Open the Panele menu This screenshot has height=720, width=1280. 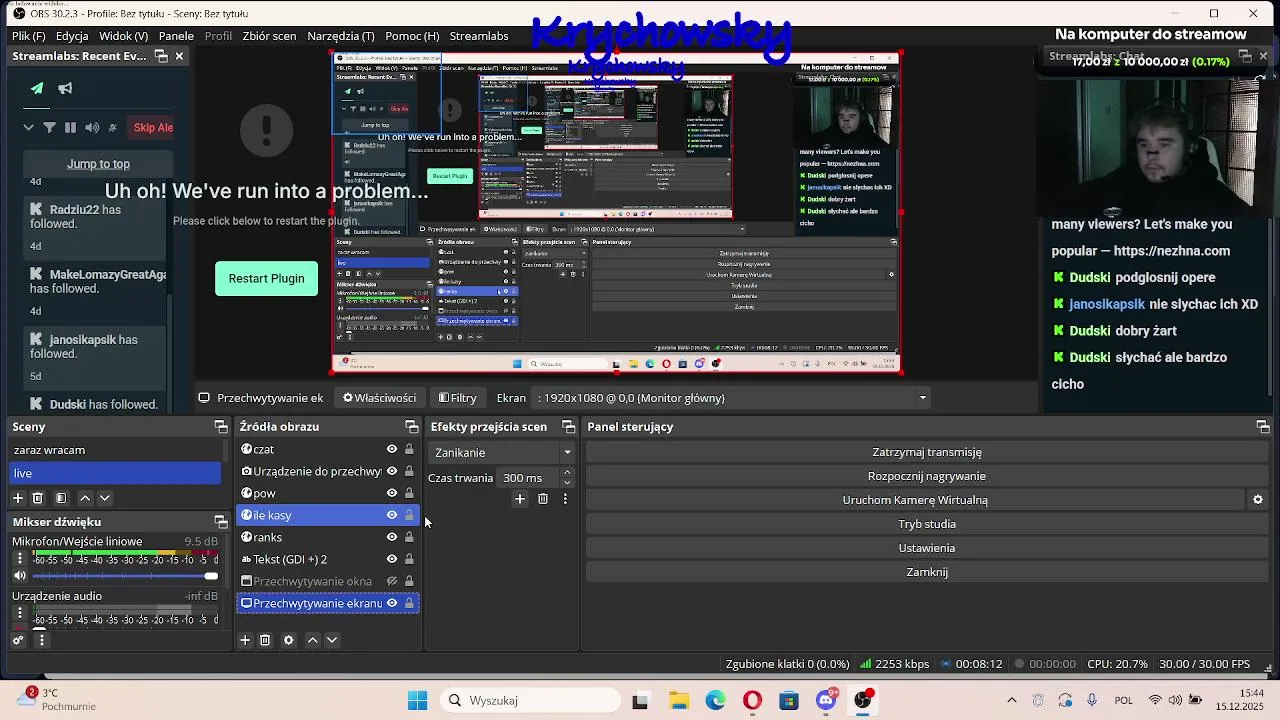176,36
